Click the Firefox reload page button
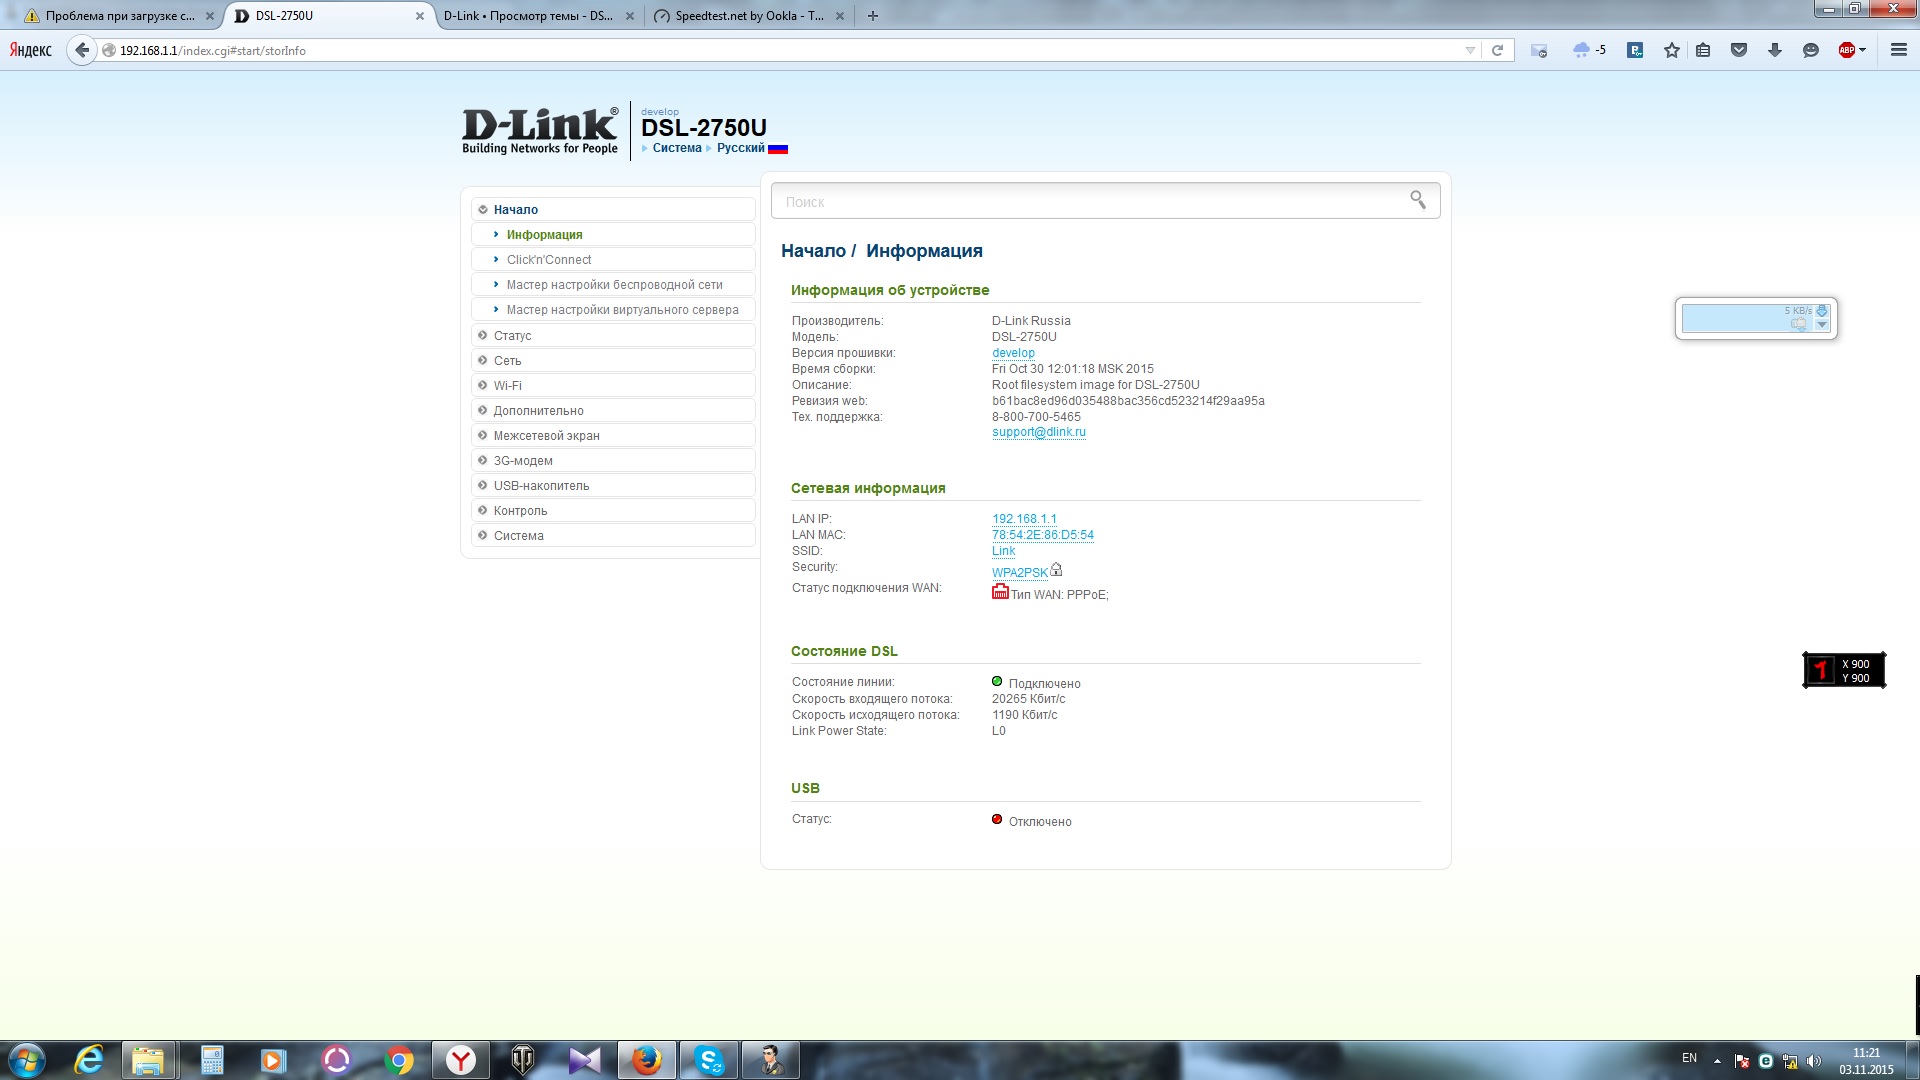Viewport: 1920px width, 1080px height. click(x=1497, y=50)
